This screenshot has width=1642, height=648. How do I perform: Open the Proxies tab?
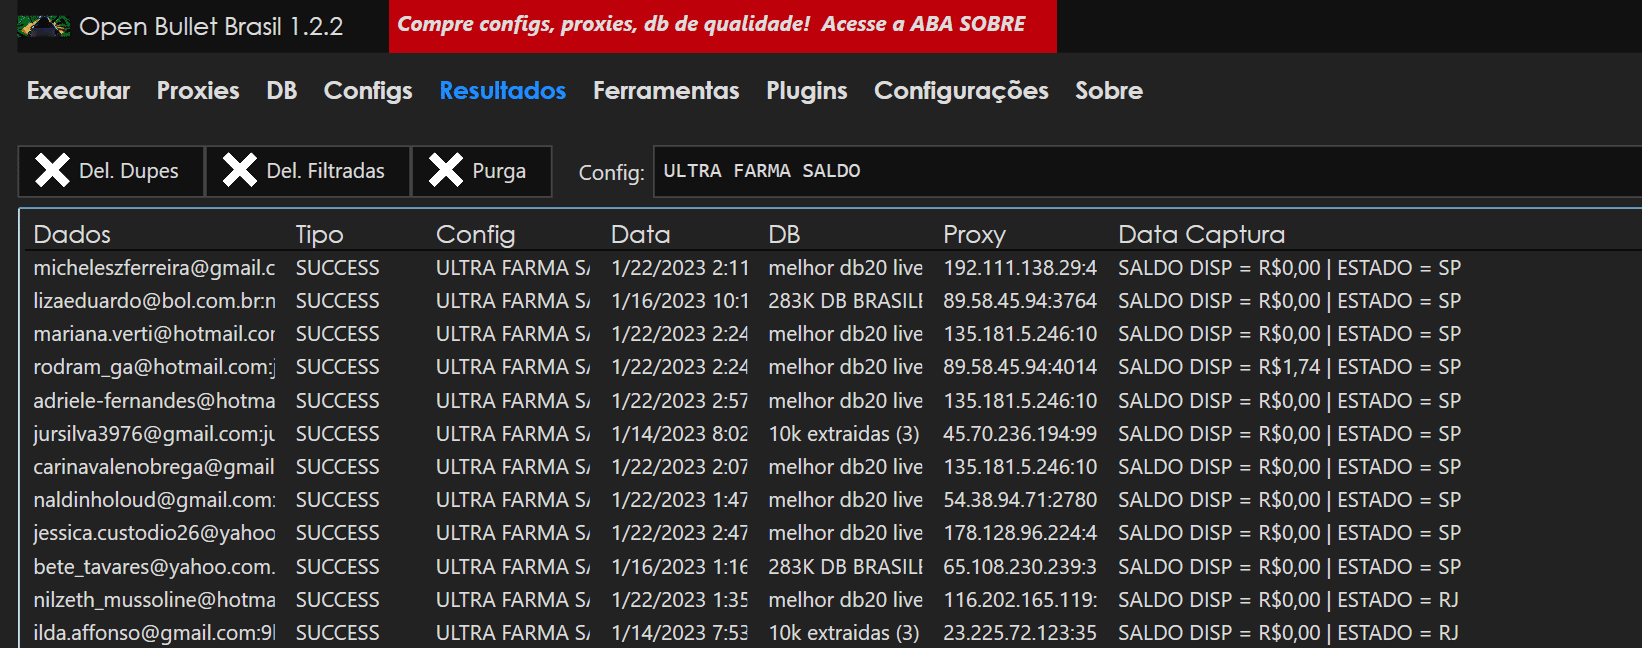(198, 91)
